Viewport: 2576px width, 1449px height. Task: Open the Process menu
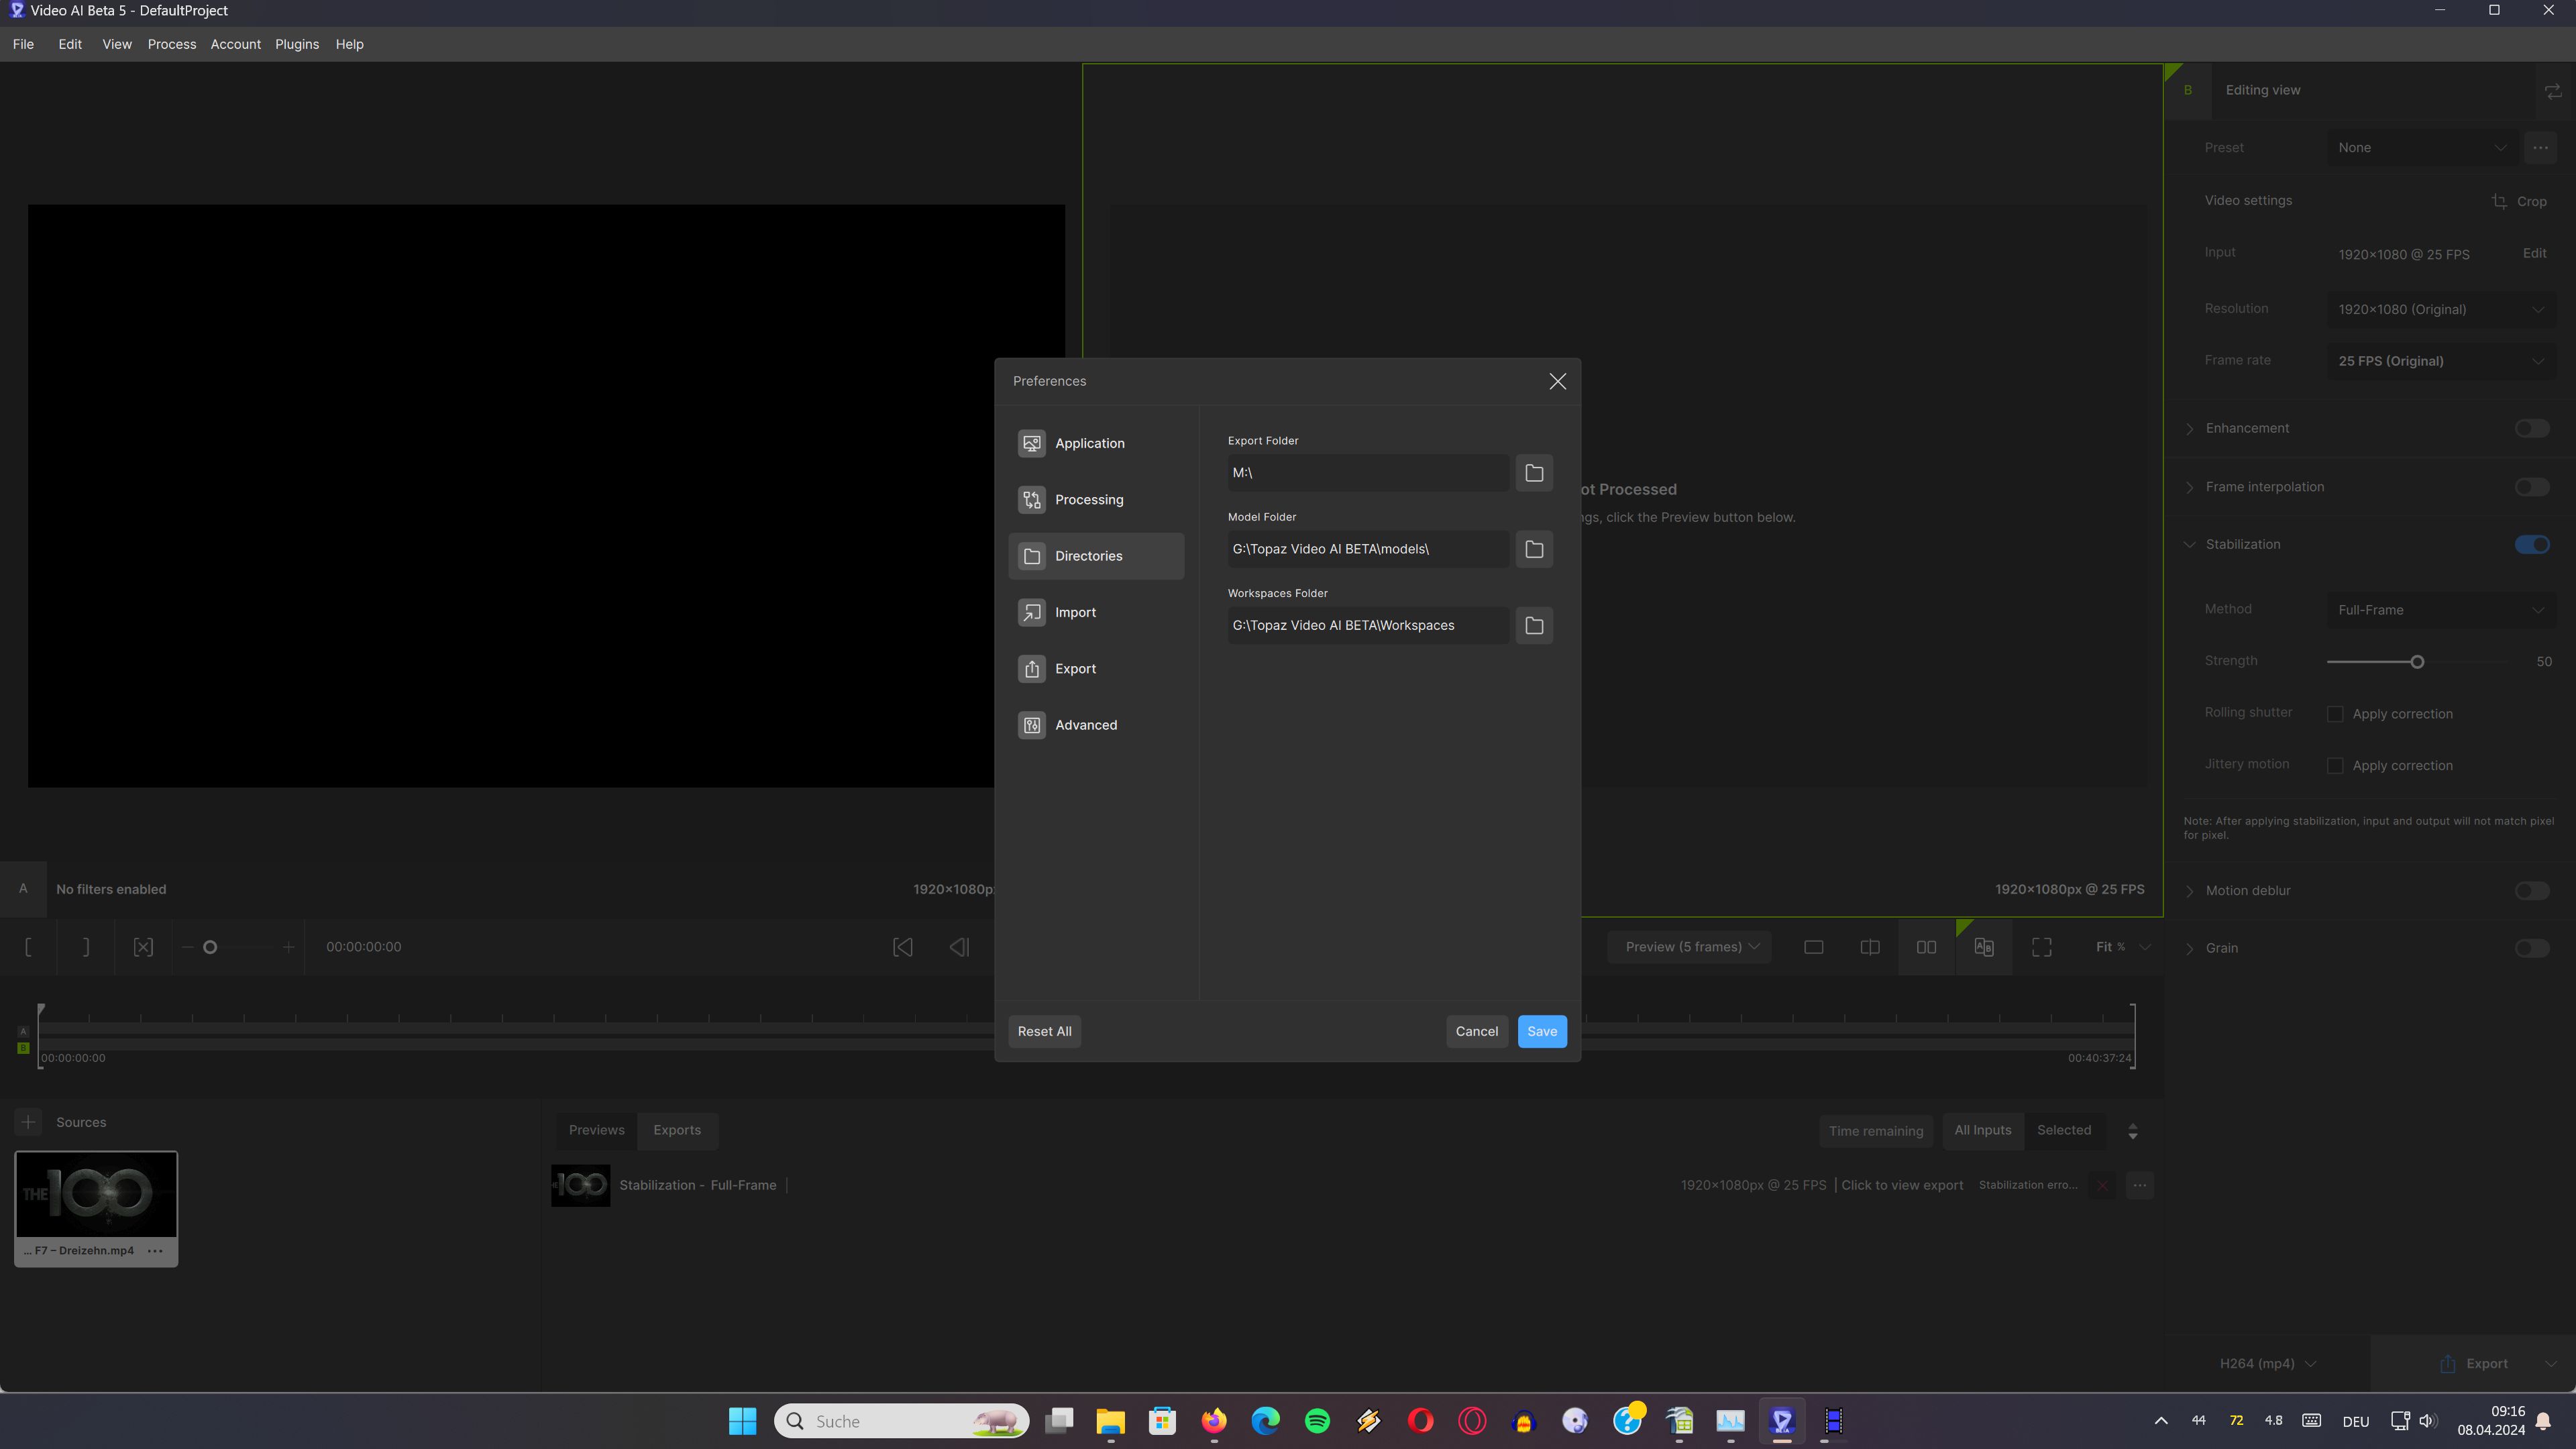pos(171,44)
